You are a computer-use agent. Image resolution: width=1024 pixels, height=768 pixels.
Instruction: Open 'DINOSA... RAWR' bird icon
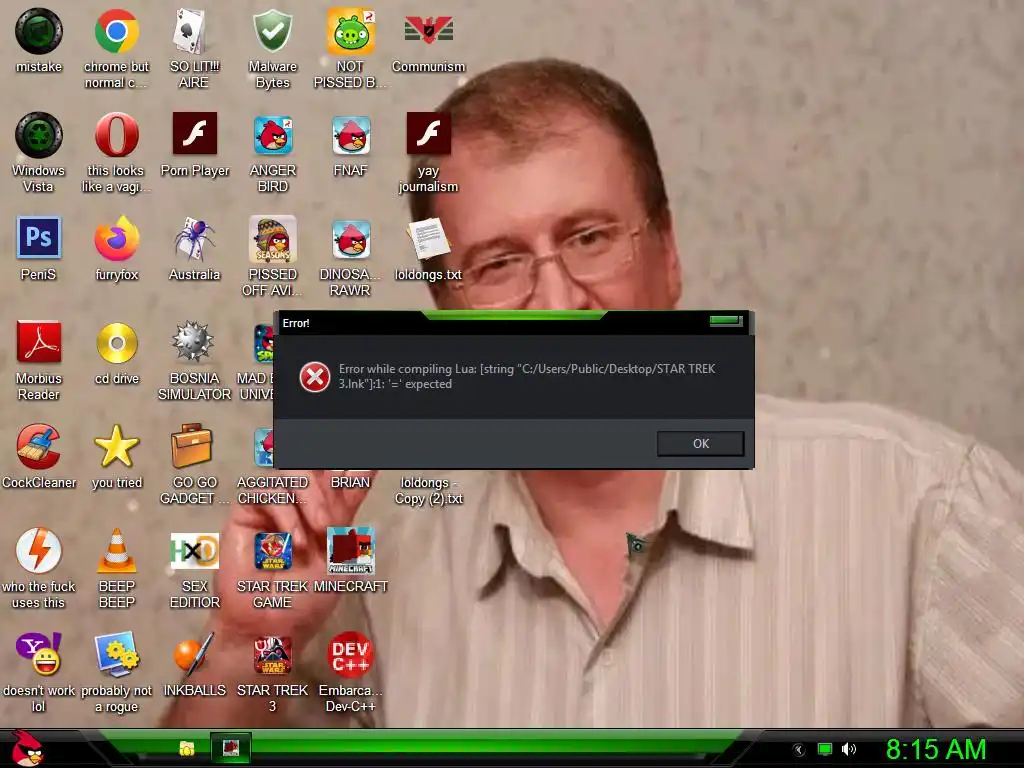(x=351, y=239)
